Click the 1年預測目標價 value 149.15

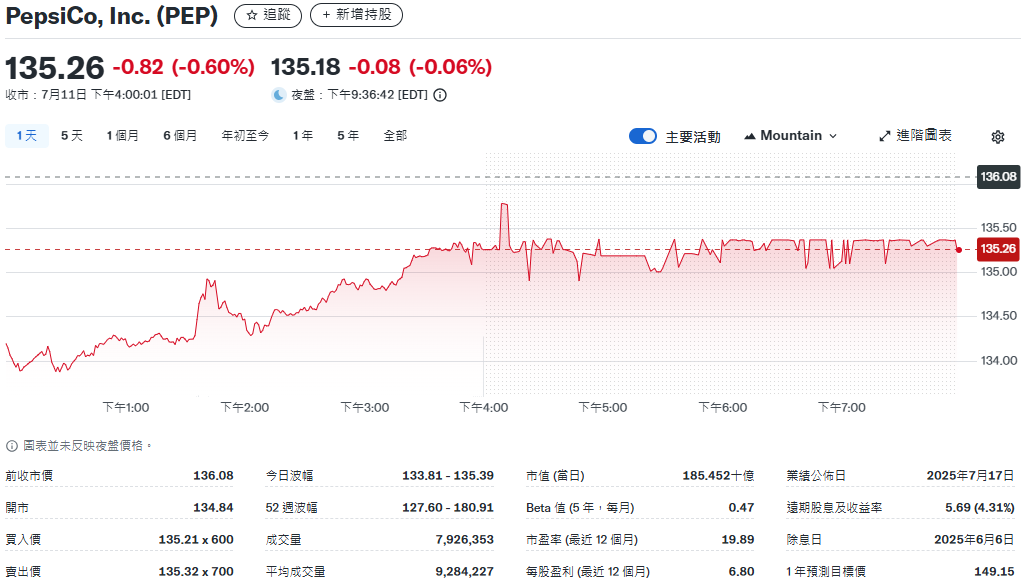pyautogui.click(x=994, y=572)
